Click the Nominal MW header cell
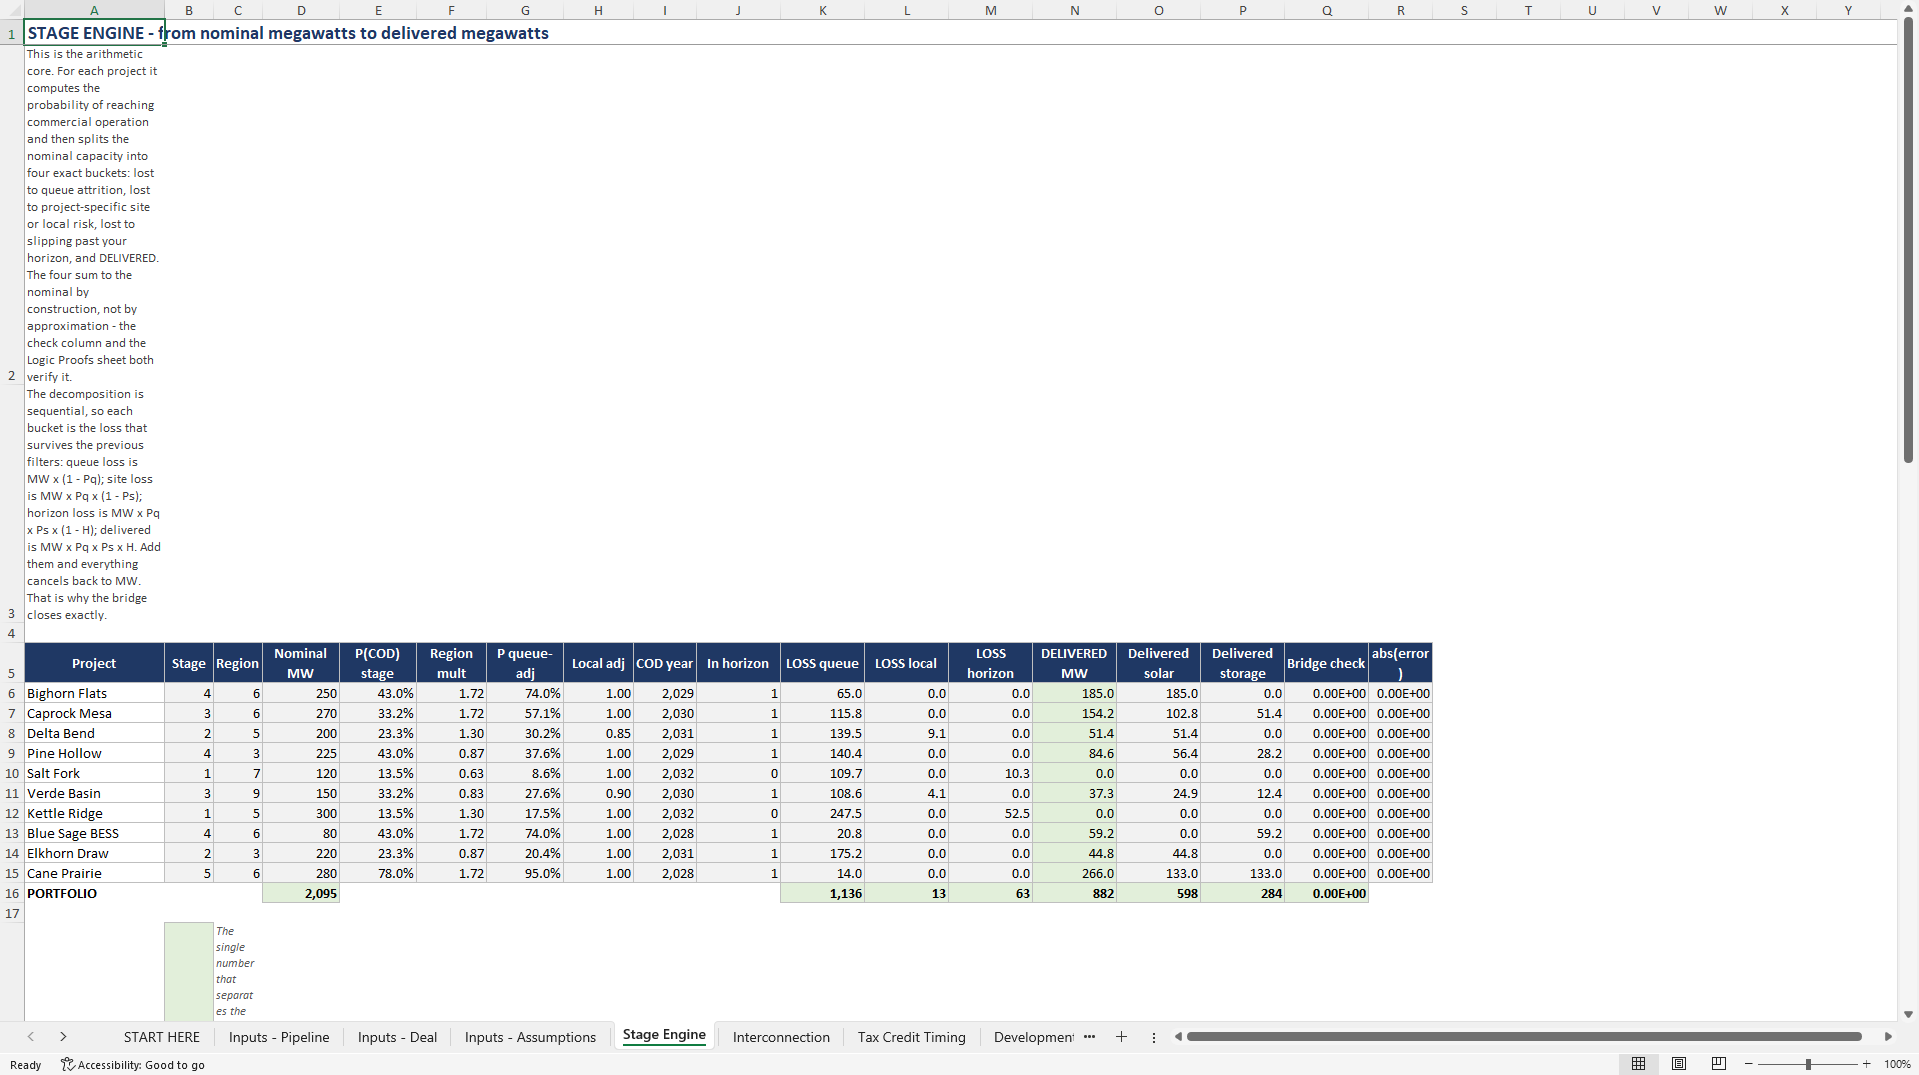The image size is (1919, 1075). click(x=301, y=663)
